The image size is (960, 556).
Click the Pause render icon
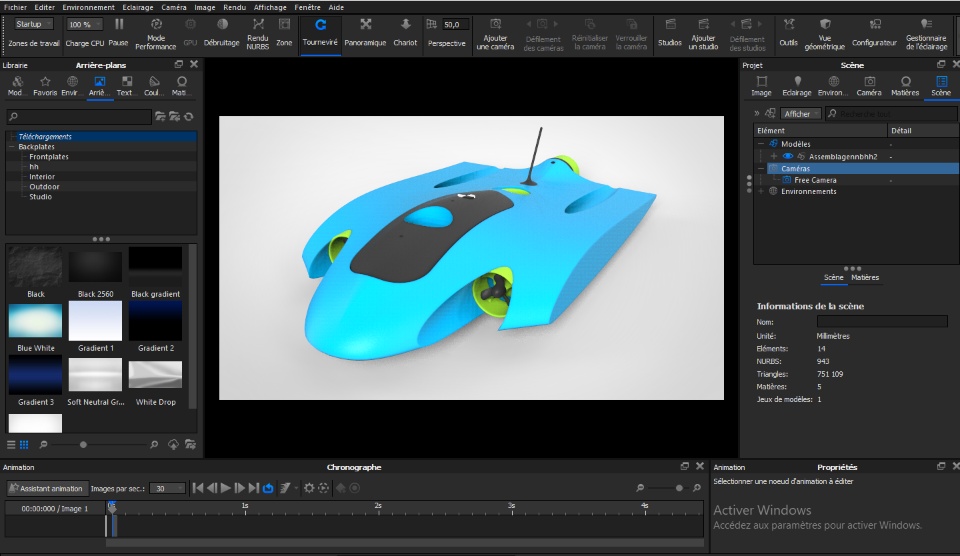pyautogui.click(x=119, y=24)
